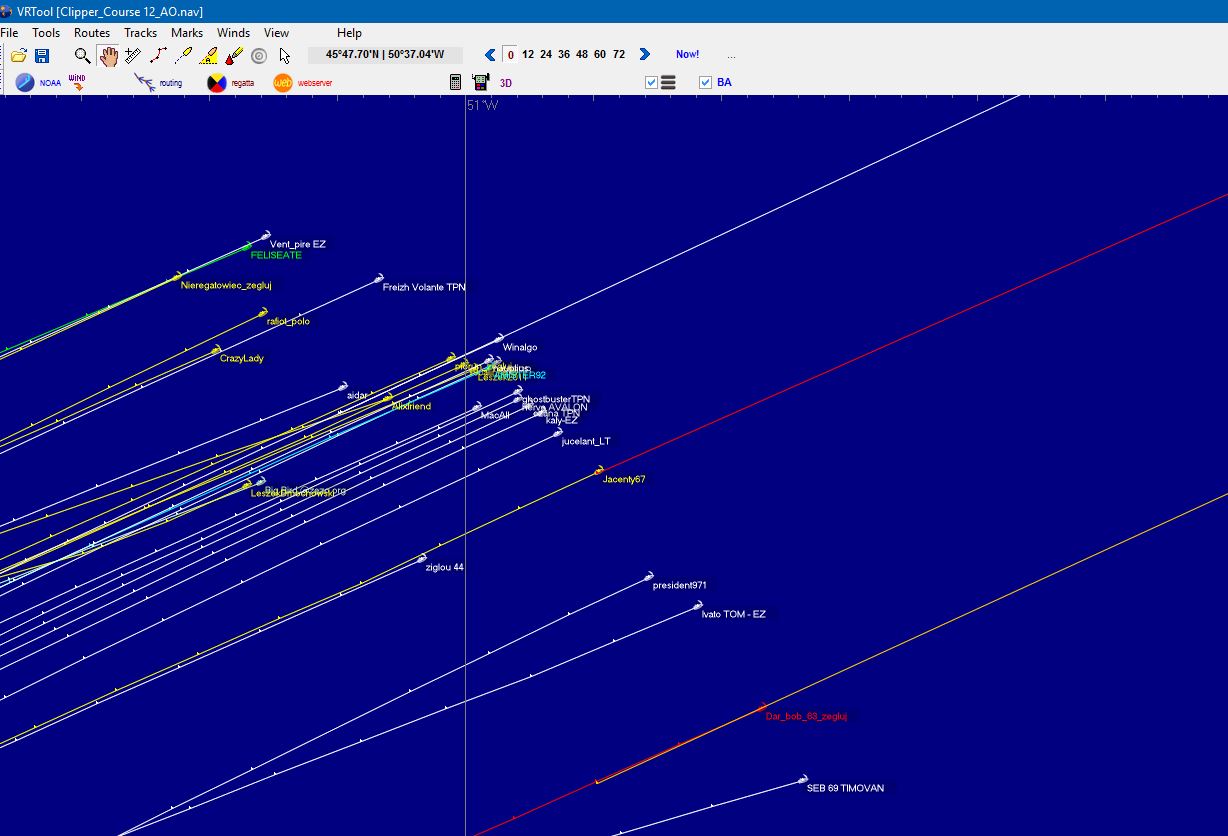
Task: Select boat CrazyLady label
Action: [242, 358]
